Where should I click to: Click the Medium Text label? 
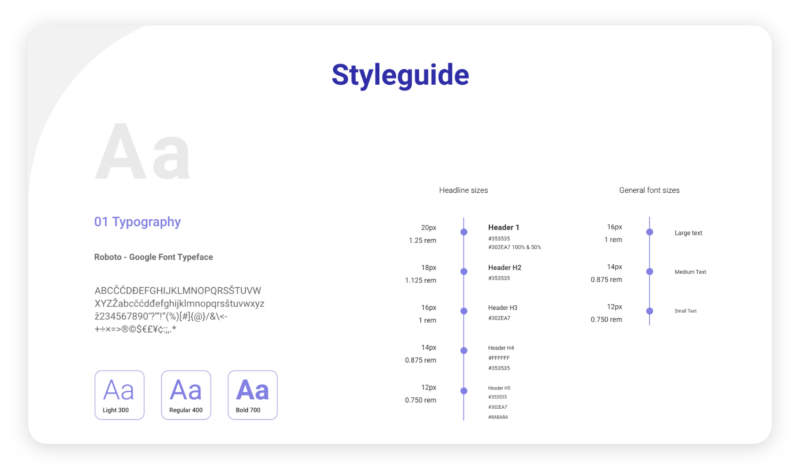coord(690,272)
